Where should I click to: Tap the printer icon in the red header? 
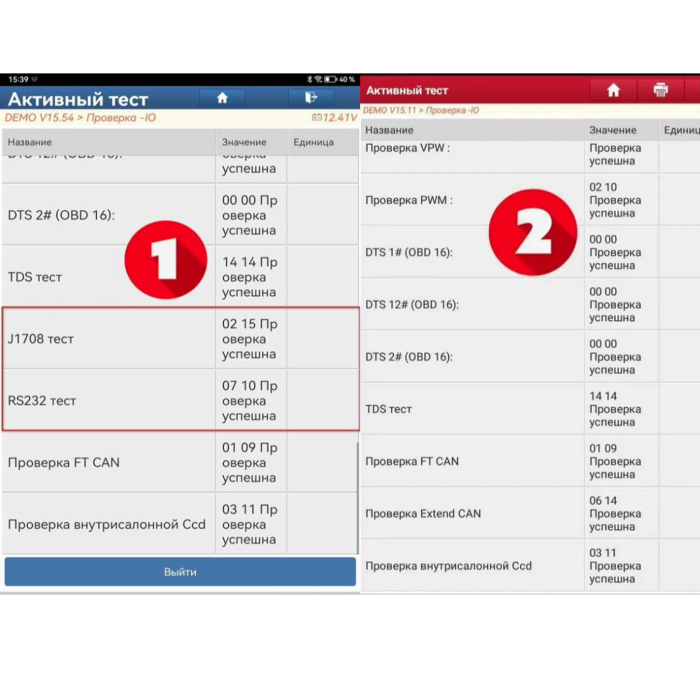(661, 90)
